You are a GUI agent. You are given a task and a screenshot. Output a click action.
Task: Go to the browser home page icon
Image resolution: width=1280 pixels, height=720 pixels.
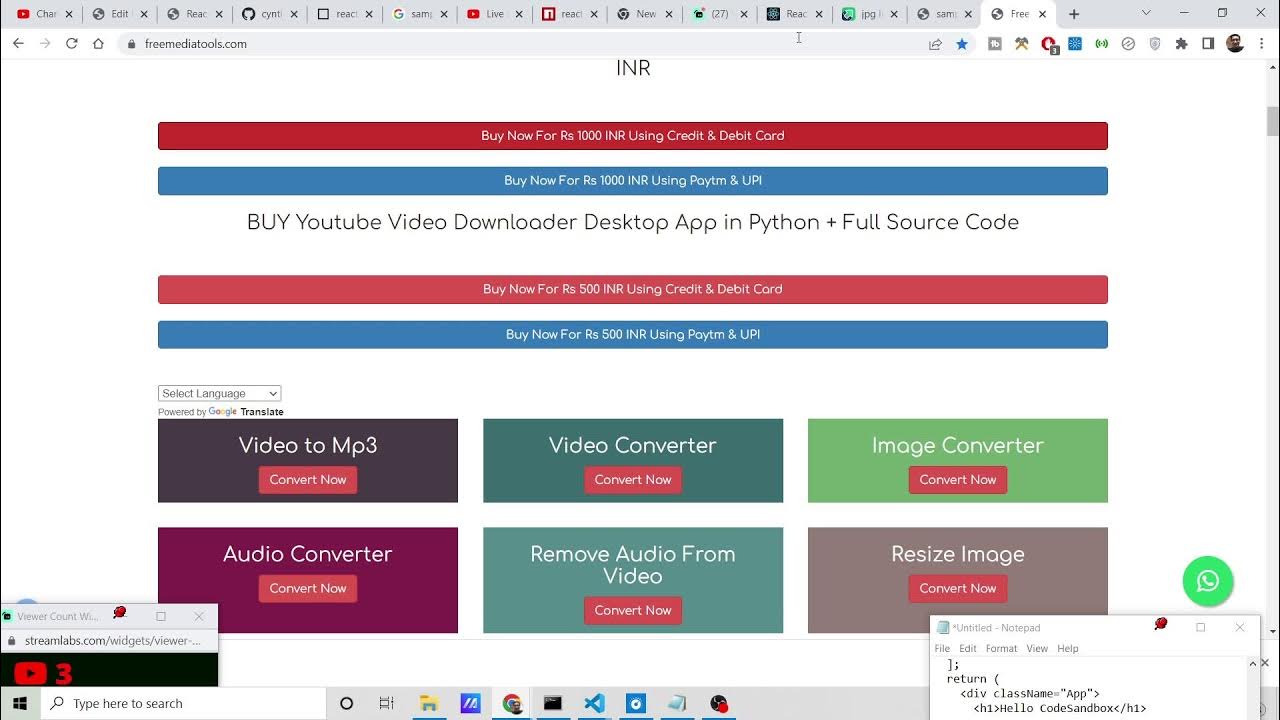[x=98, y=44]
